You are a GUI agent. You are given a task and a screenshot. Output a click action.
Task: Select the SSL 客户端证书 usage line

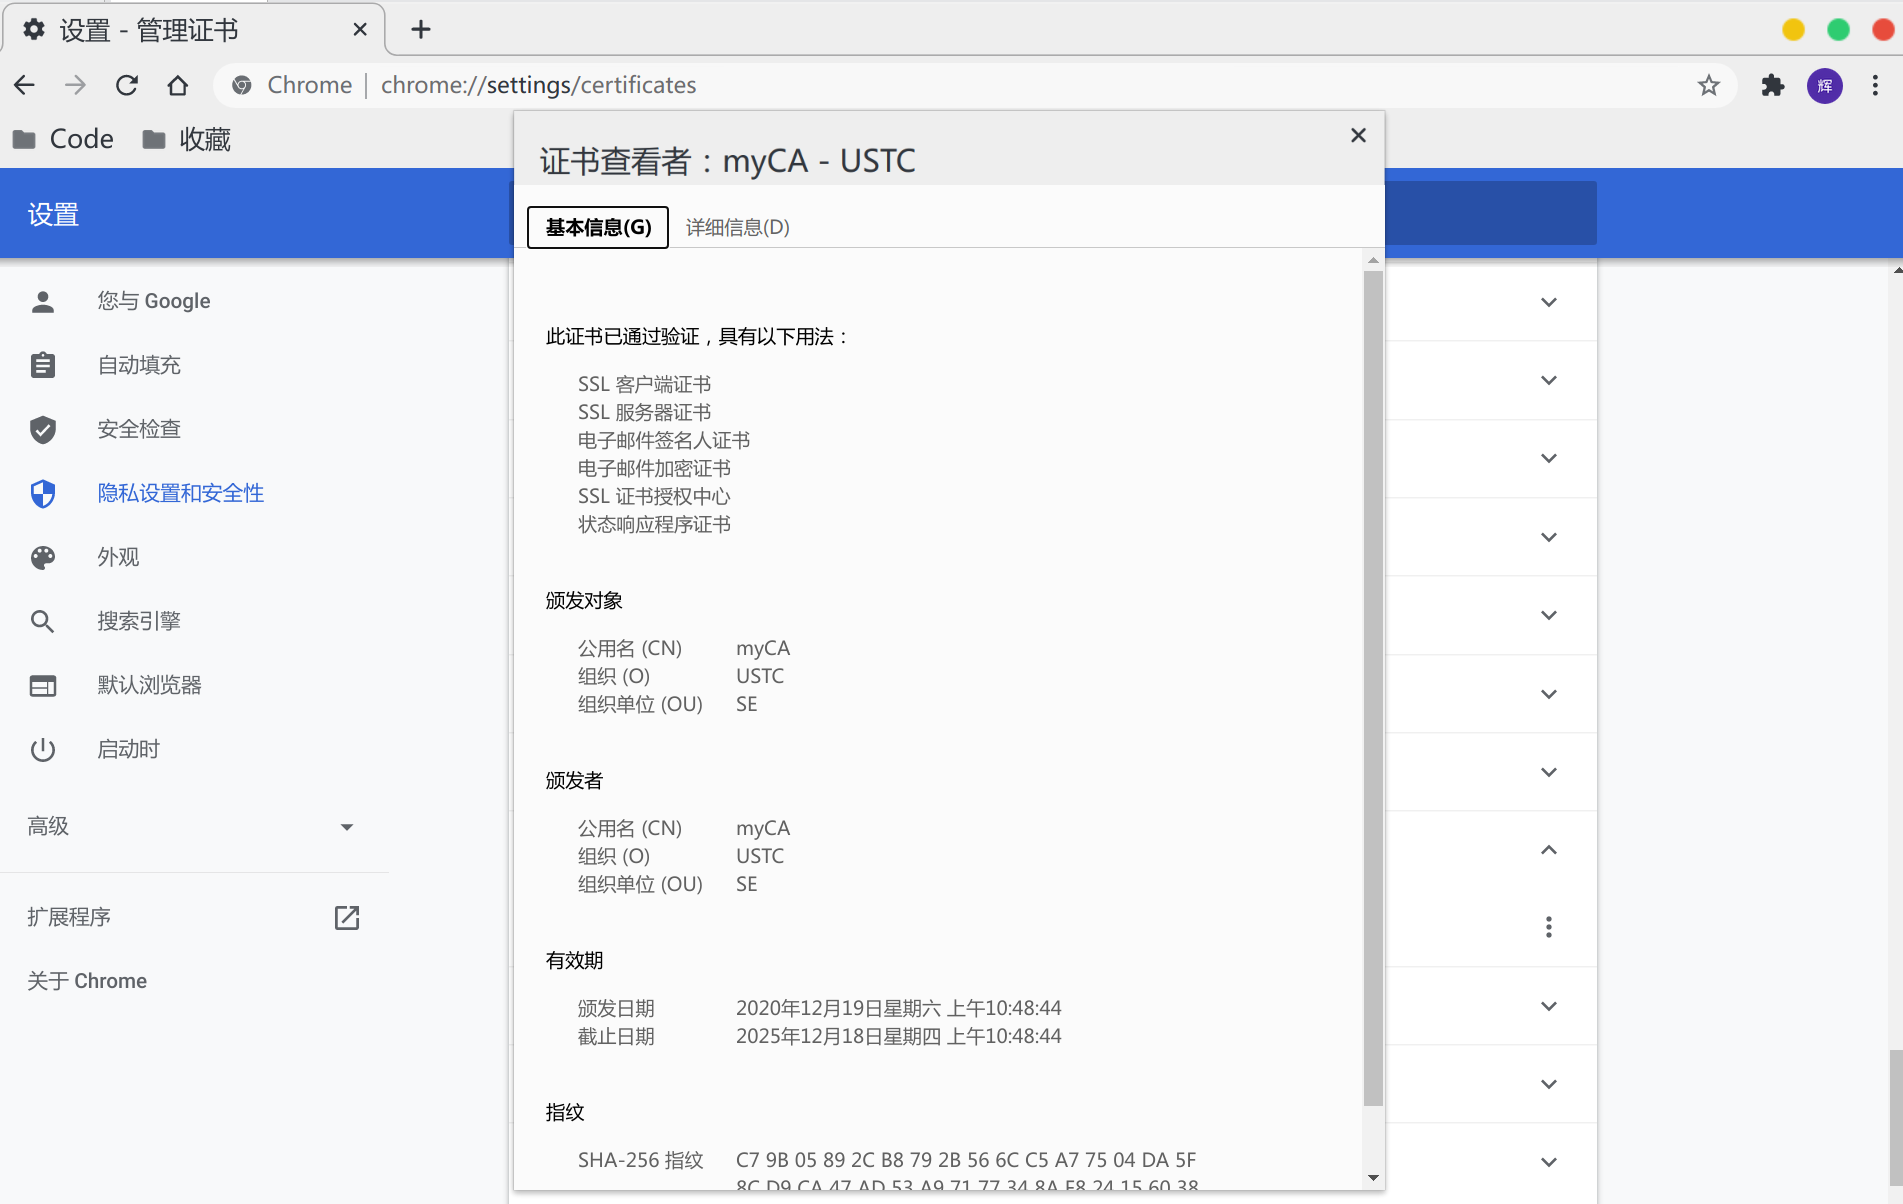click(644, 385)
